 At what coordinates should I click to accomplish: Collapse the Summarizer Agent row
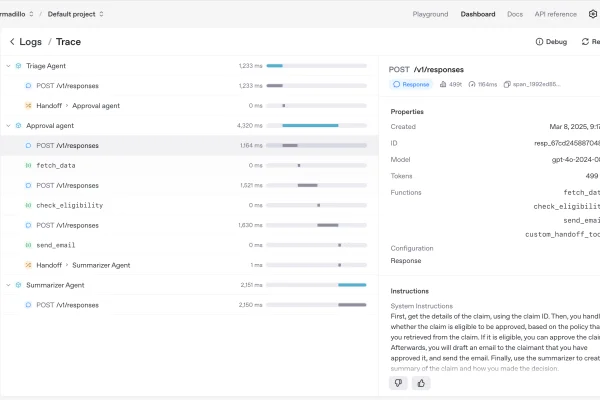pos(8,285)
